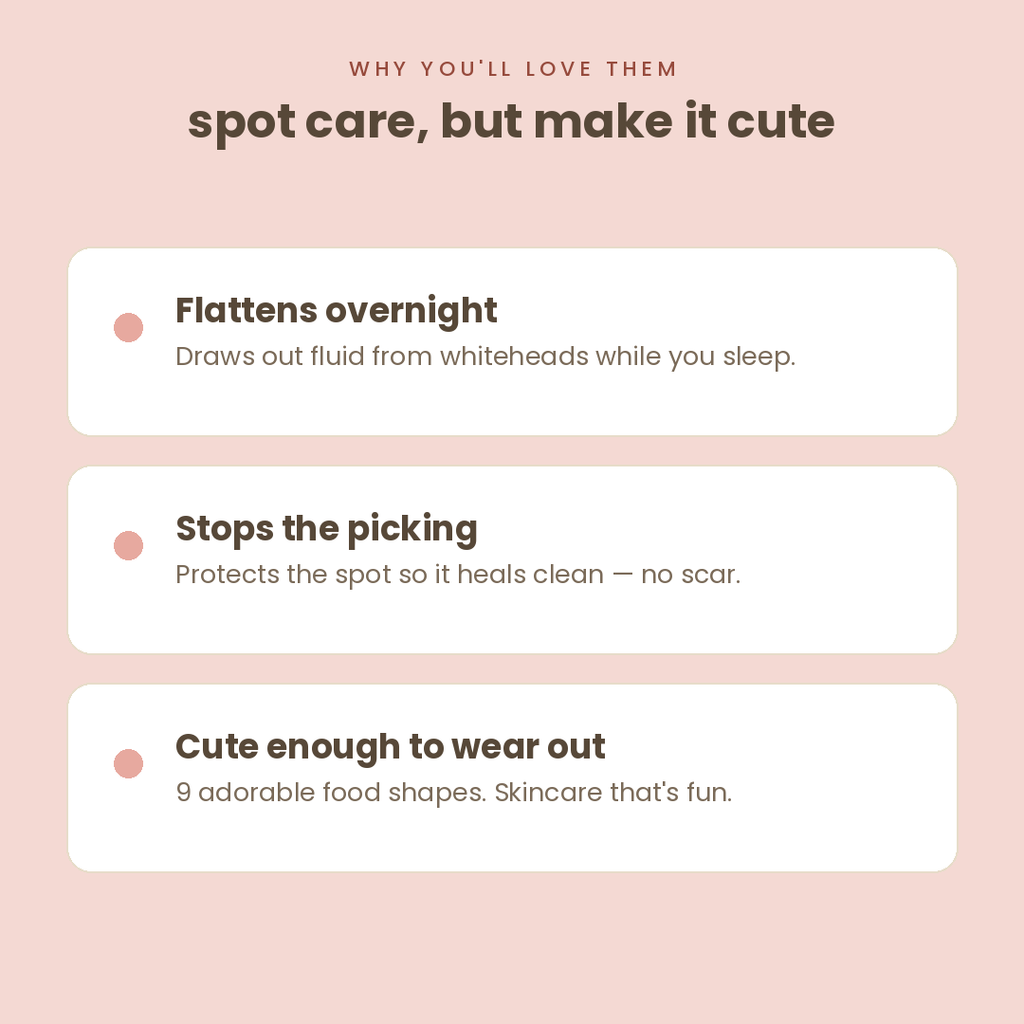Click the 'spot care, but make it cute' headline
1024x1024 pixels.
coord(511,122)
